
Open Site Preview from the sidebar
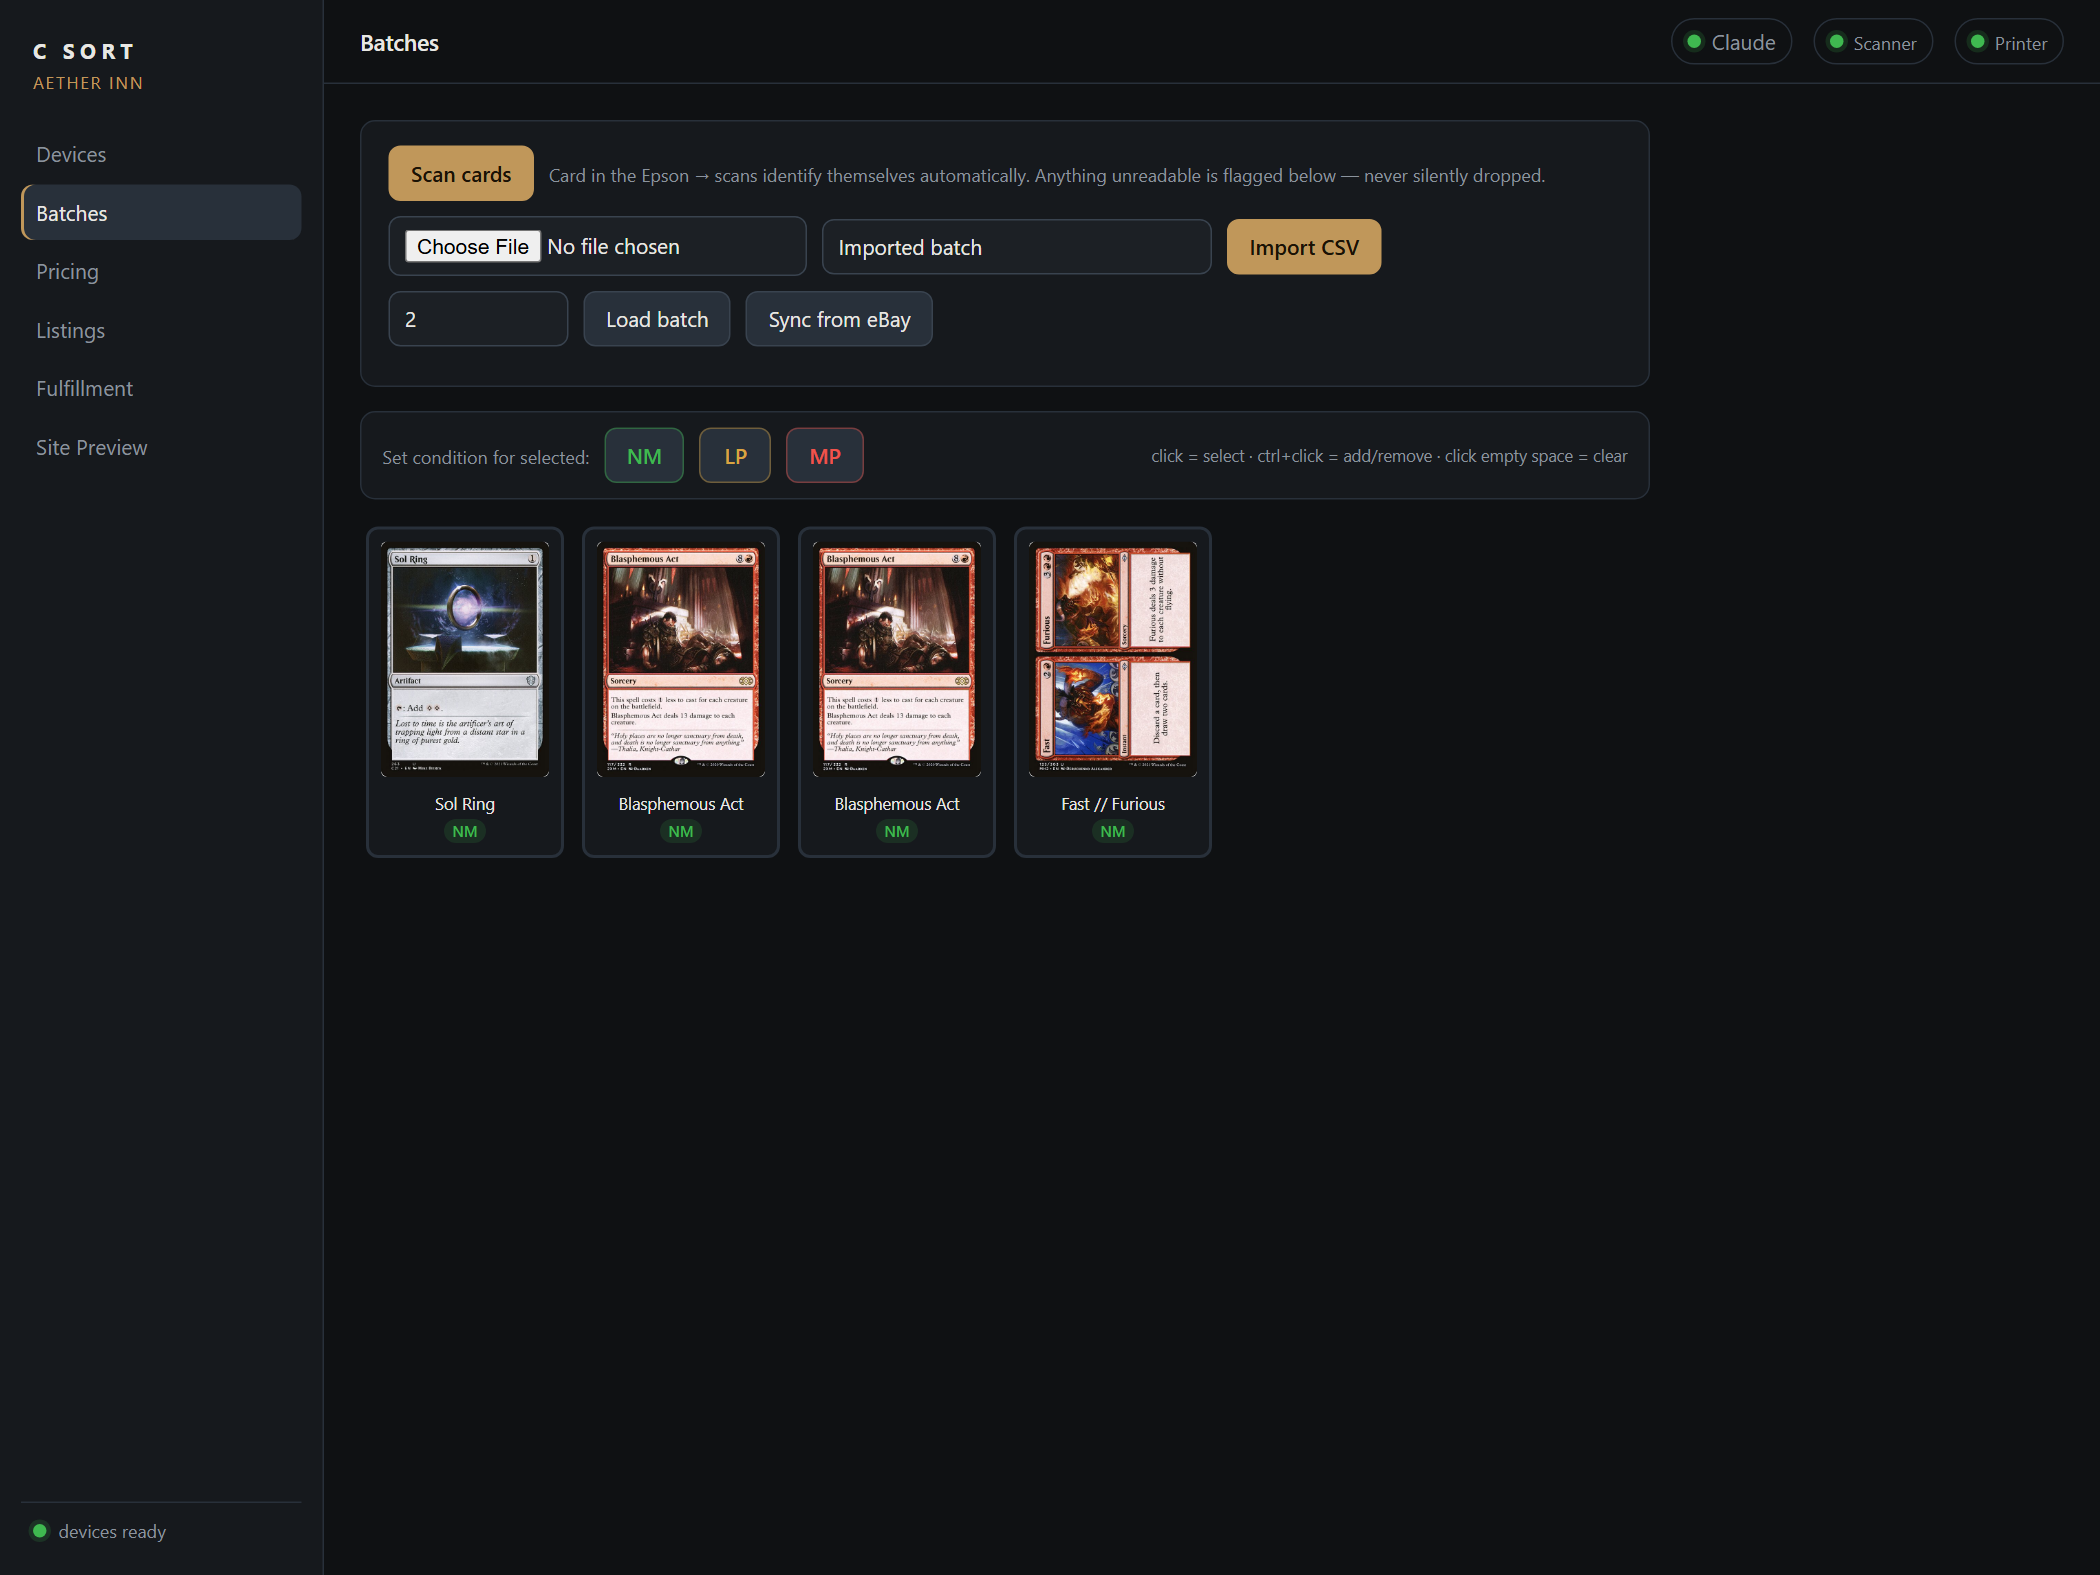click(161, 447)
